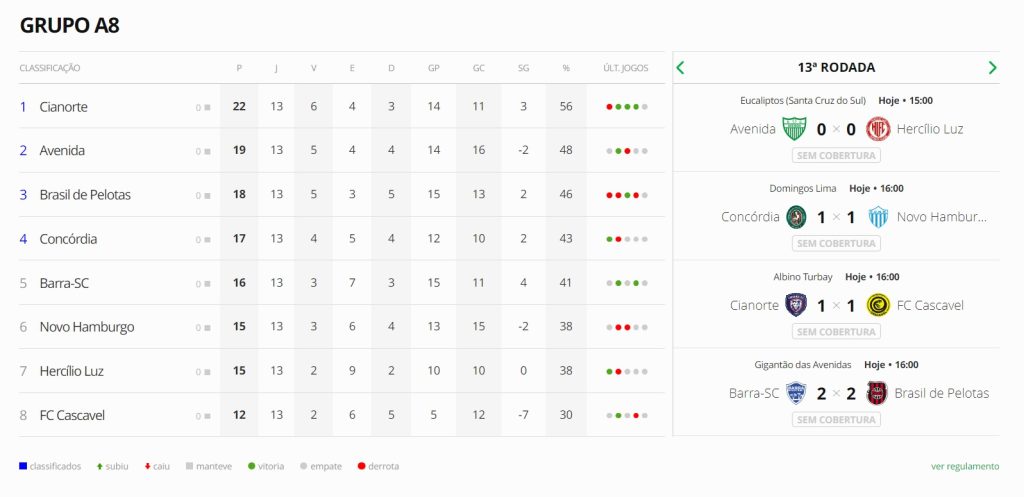Click the blue 'classificados' legend square

[x=23, y=466]
